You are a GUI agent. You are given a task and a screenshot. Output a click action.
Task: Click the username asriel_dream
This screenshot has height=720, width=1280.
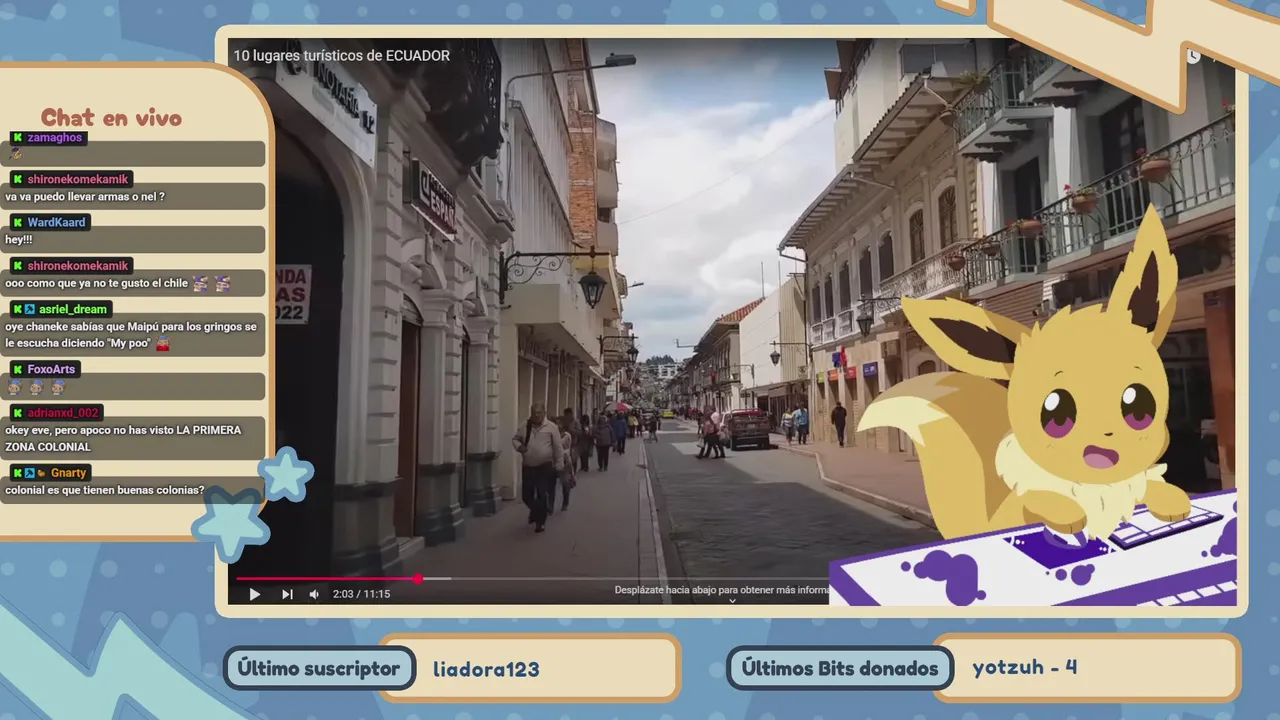tap(75, 310)
